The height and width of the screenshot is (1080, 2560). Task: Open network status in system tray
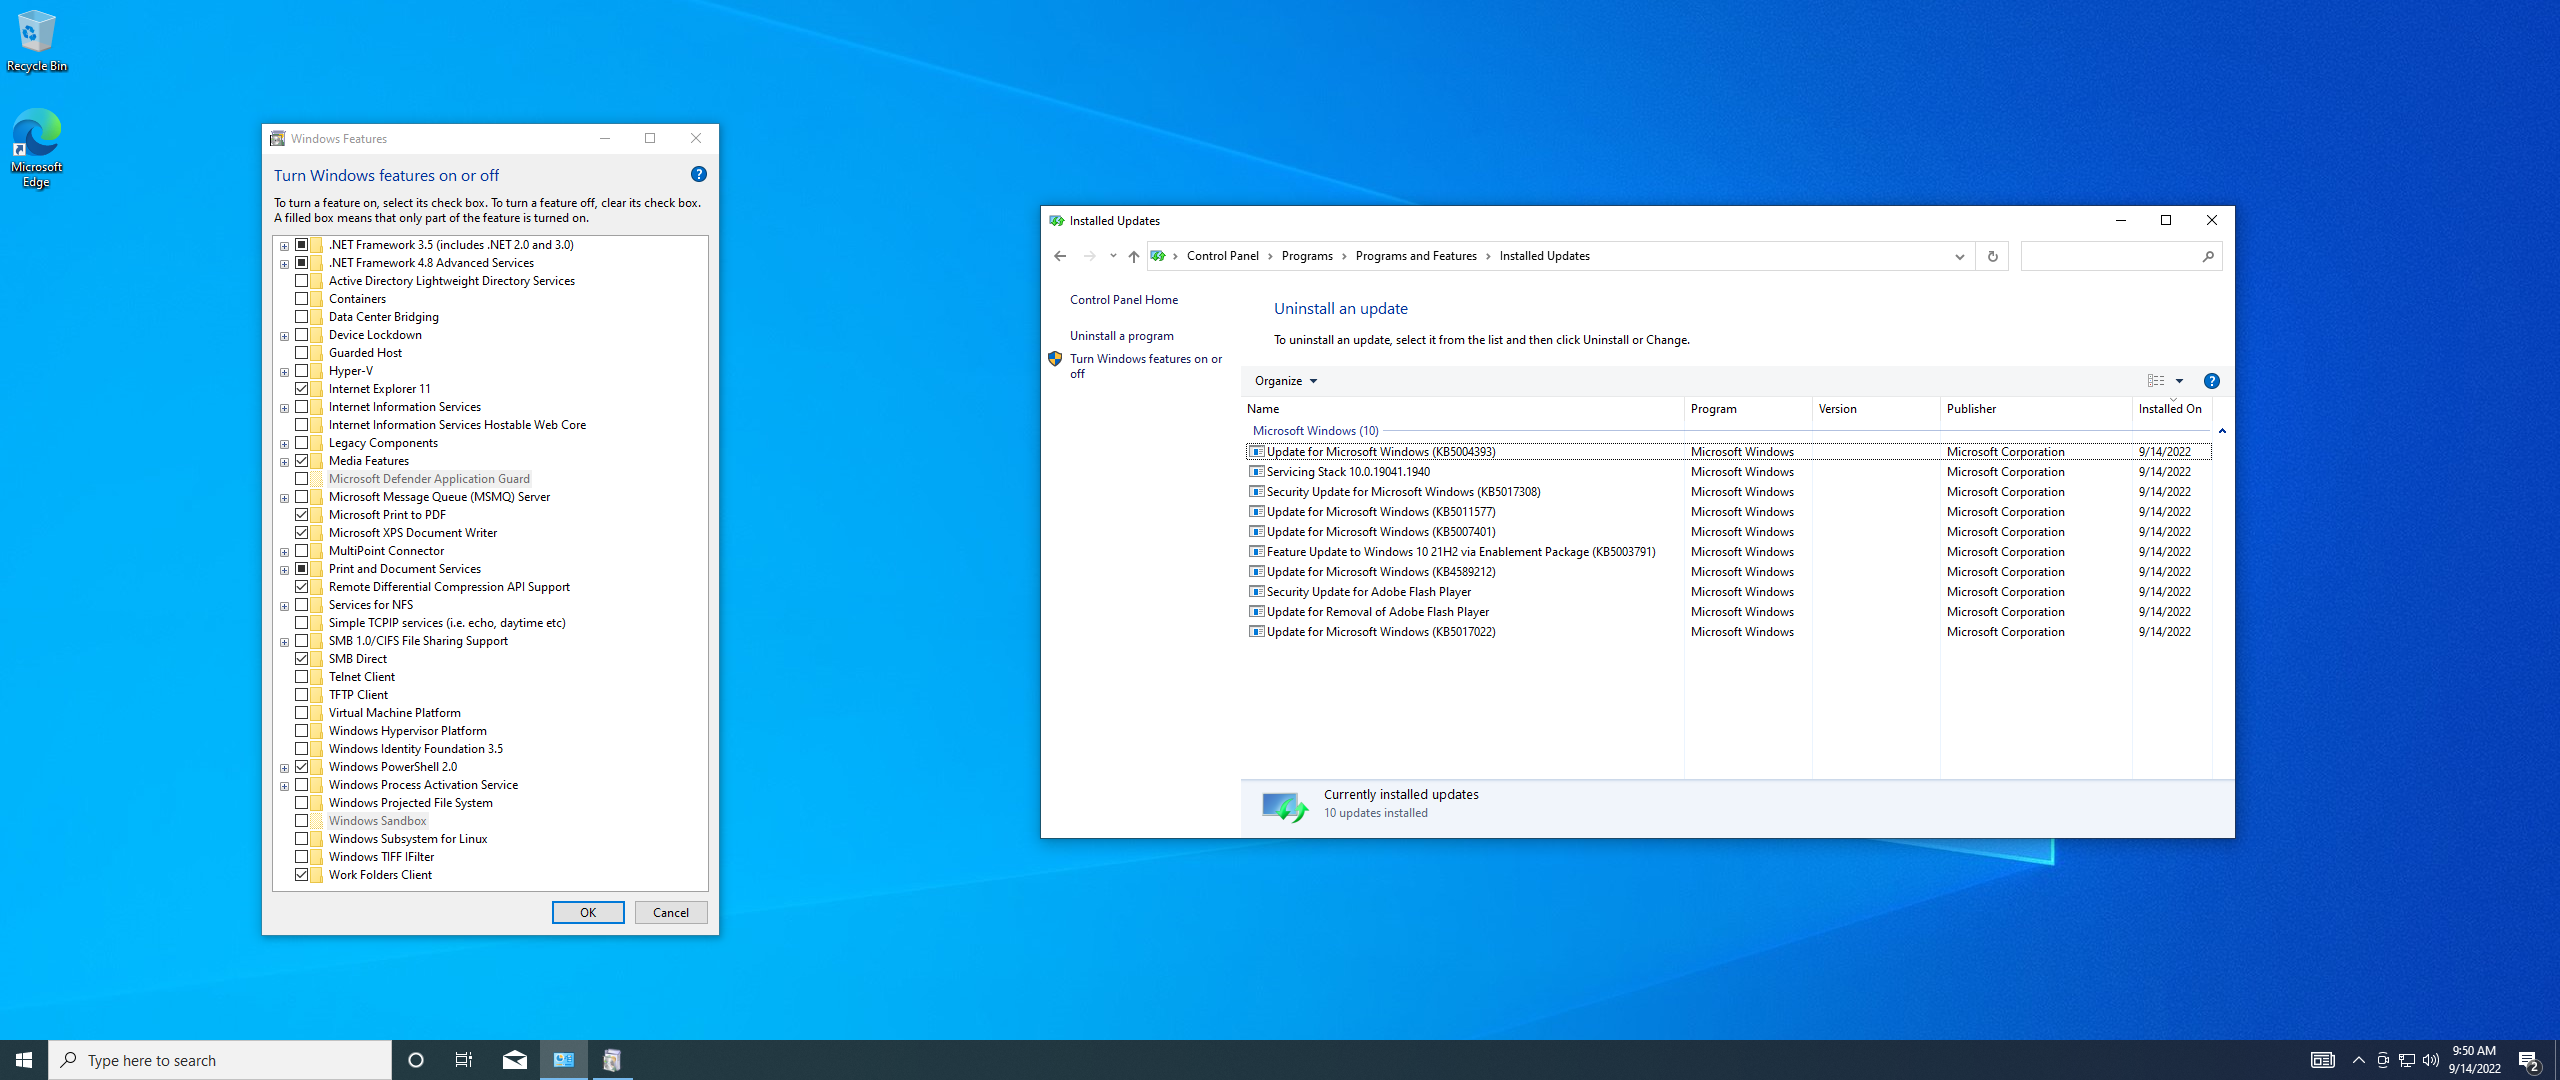tap(2407, 1060)
